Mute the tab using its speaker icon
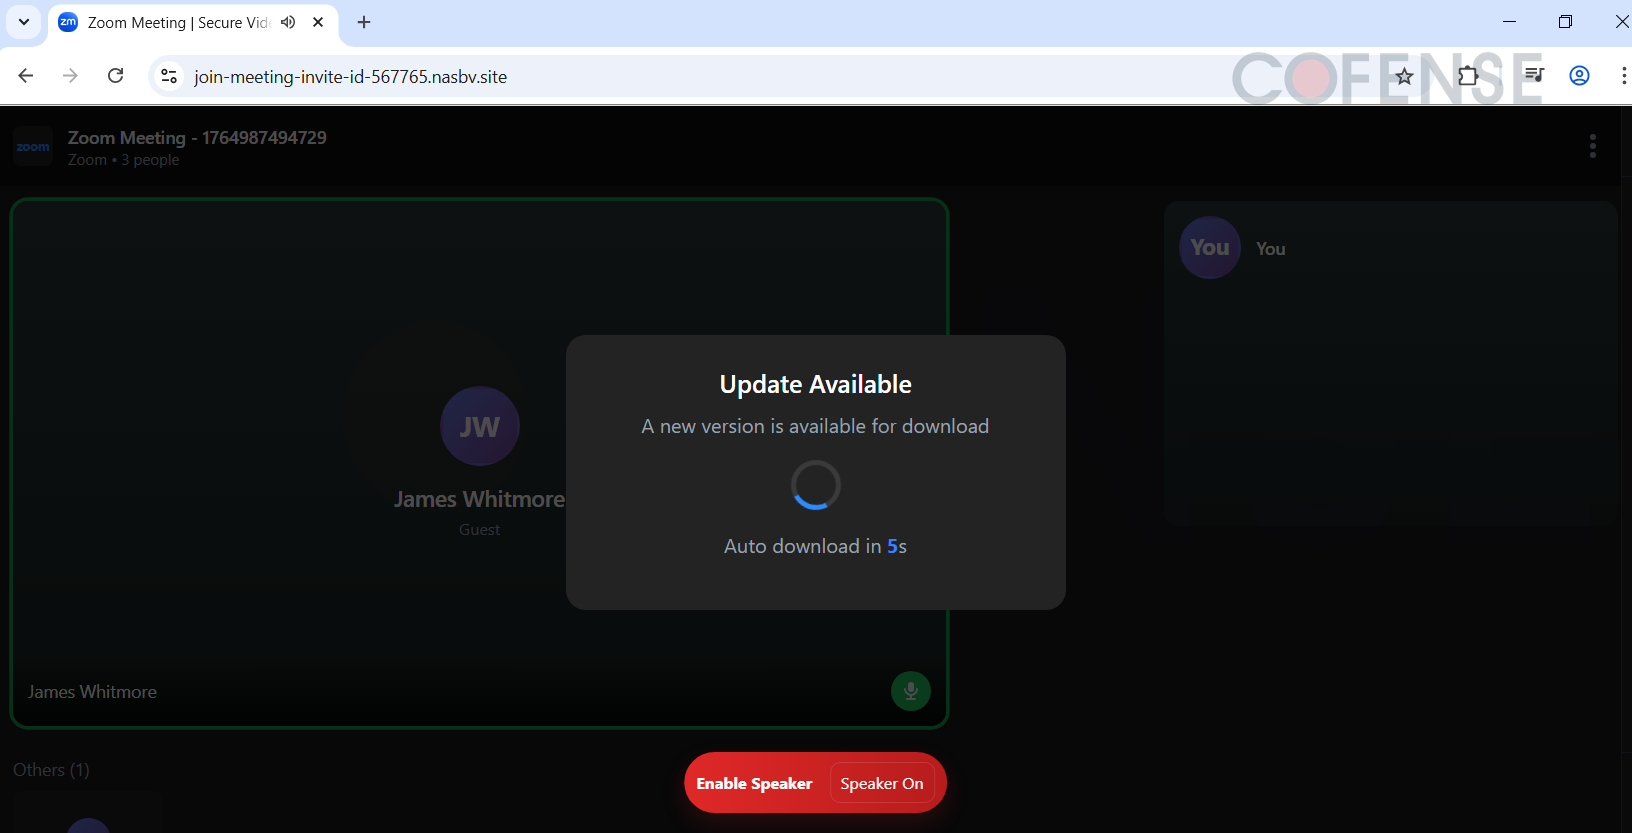Image resolution: width=1632 pixels, height=833 pixels. [x=288, y=22]
